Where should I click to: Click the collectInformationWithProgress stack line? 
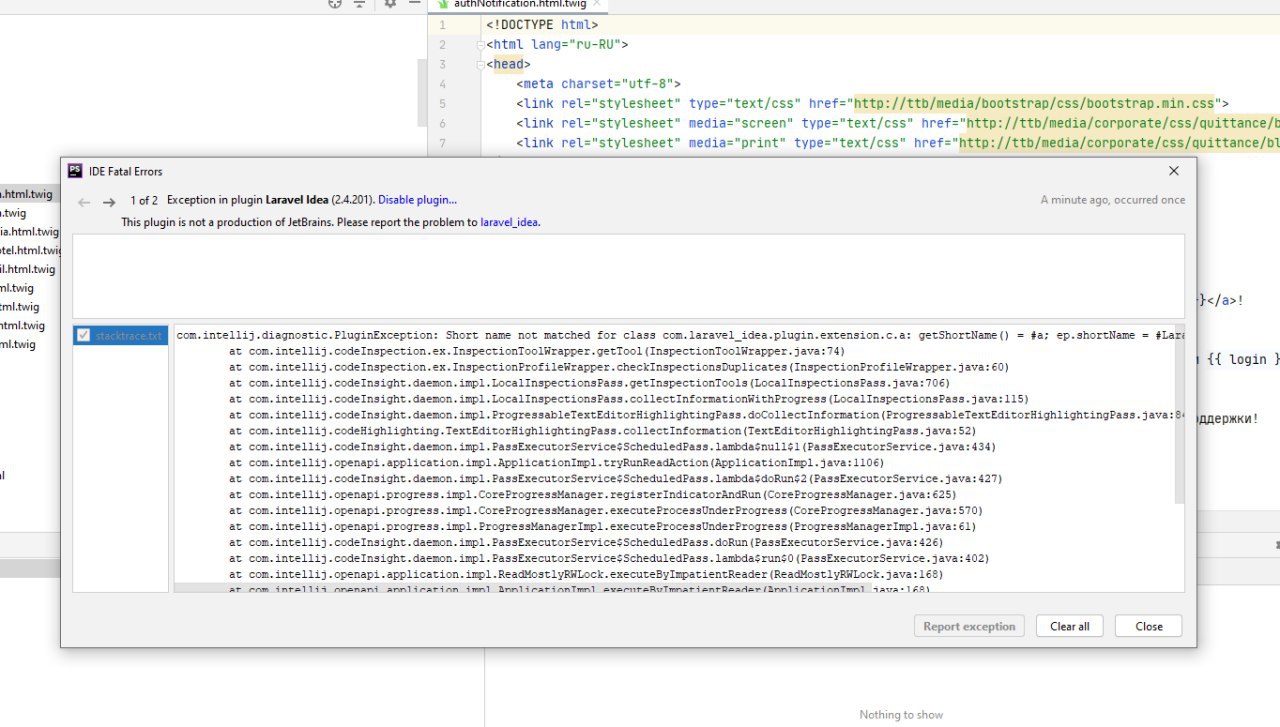(628, 399)
